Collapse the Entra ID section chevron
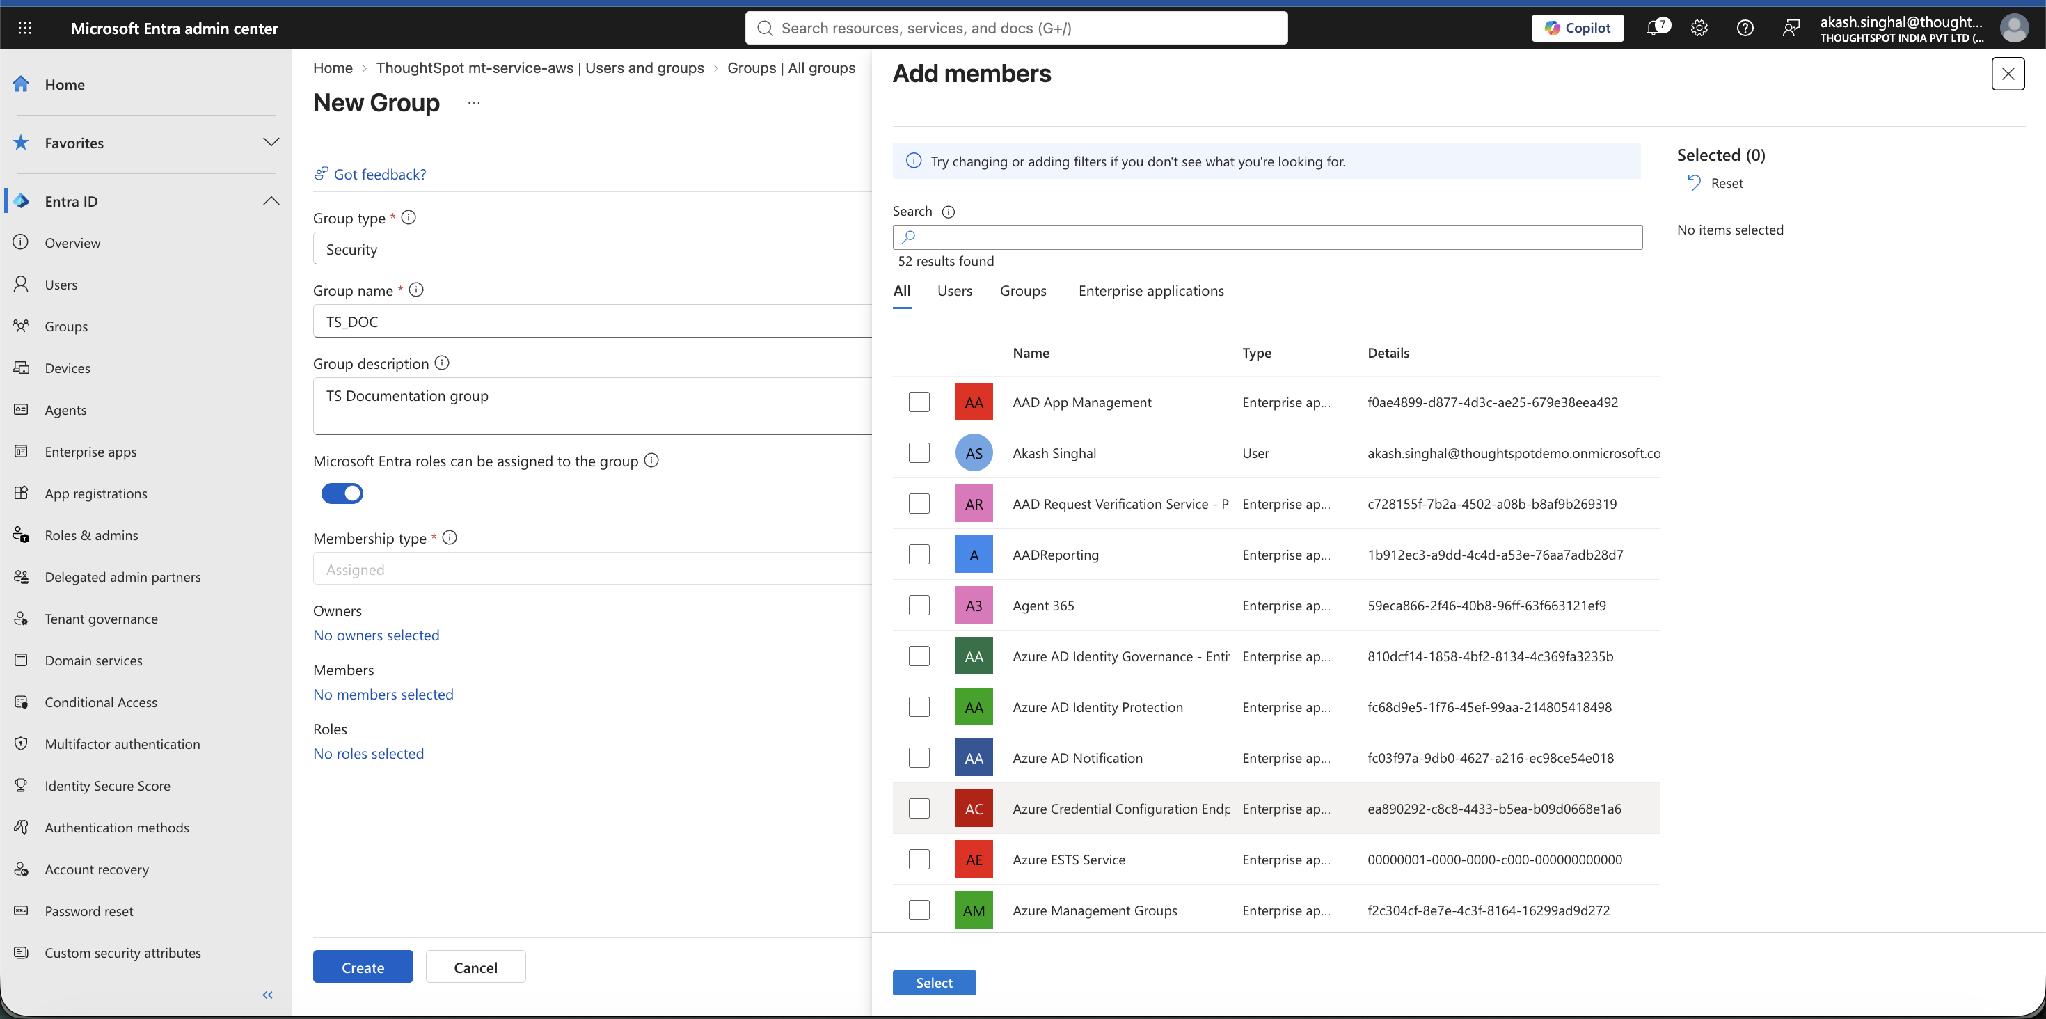 click(271, 201)
